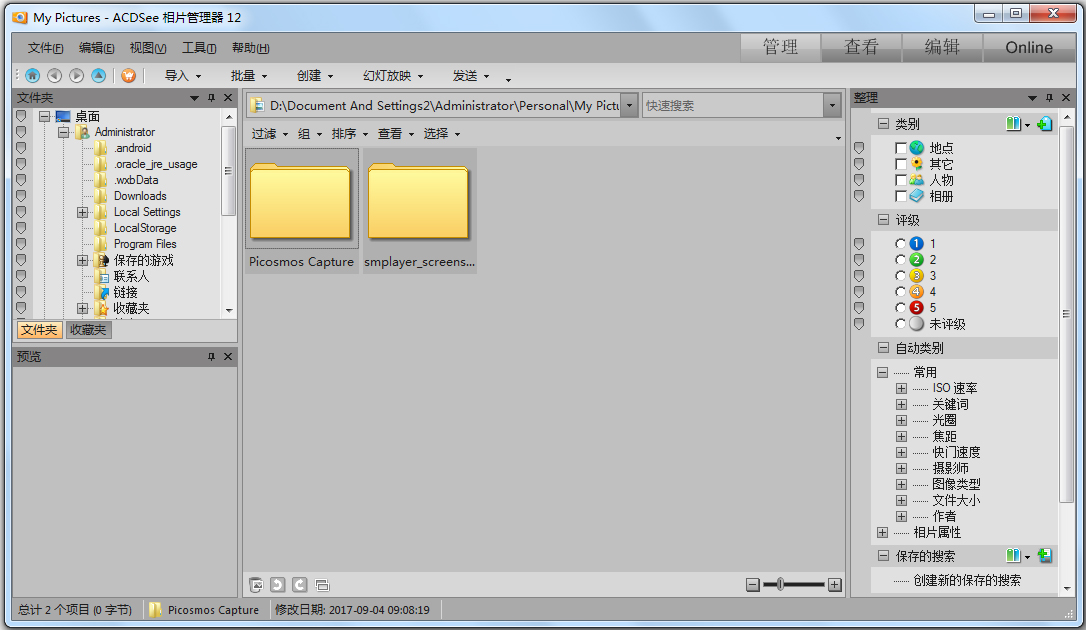The width and height of the screenshot is (1086, 630).
Task: Open the 排序 dropdown
Action: pos(350,134)
